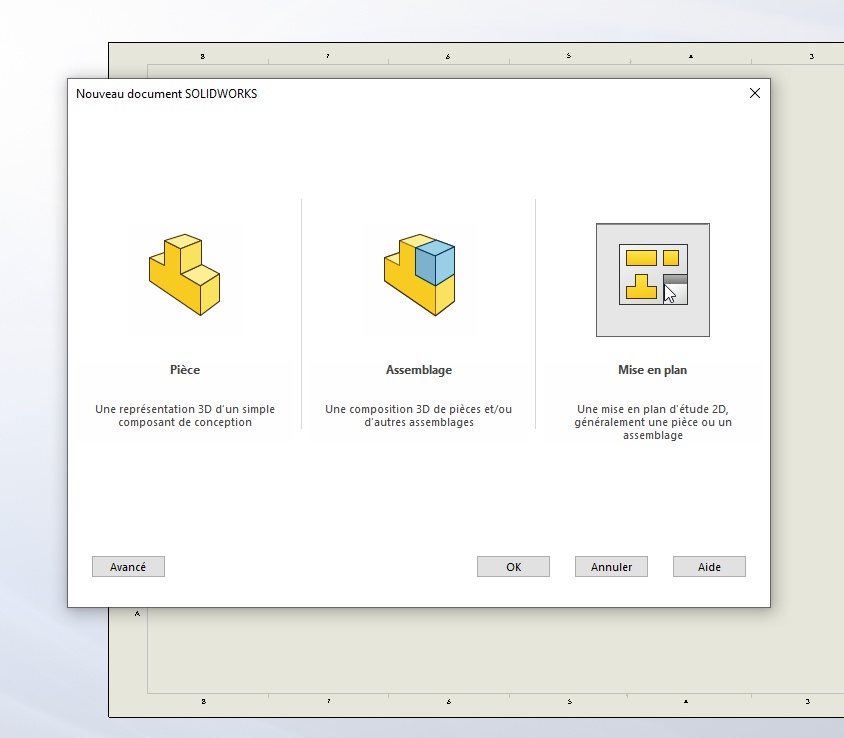
Task: Click description 'Une mise en plan d'étude 2D'
Action: [653, 422]
